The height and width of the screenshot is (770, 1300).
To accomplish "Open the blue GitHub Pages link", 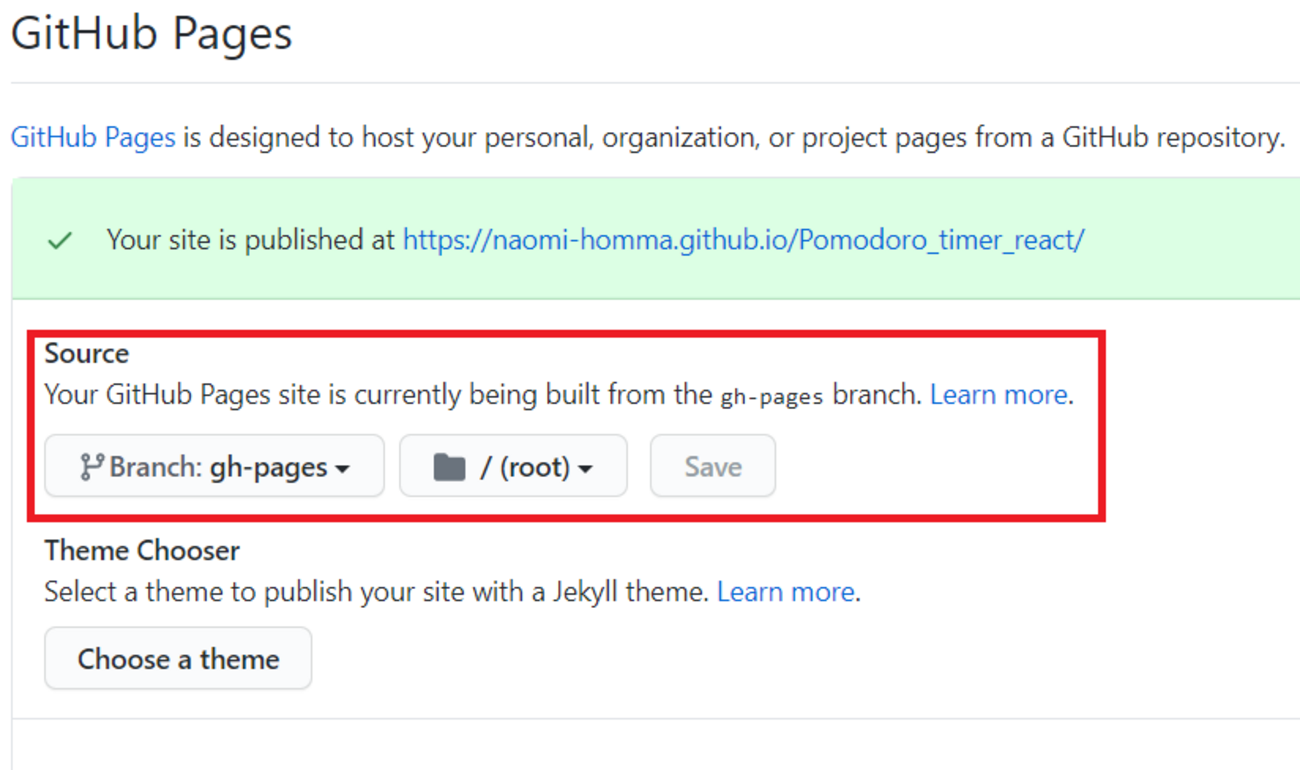I will (x=93, y=137).
